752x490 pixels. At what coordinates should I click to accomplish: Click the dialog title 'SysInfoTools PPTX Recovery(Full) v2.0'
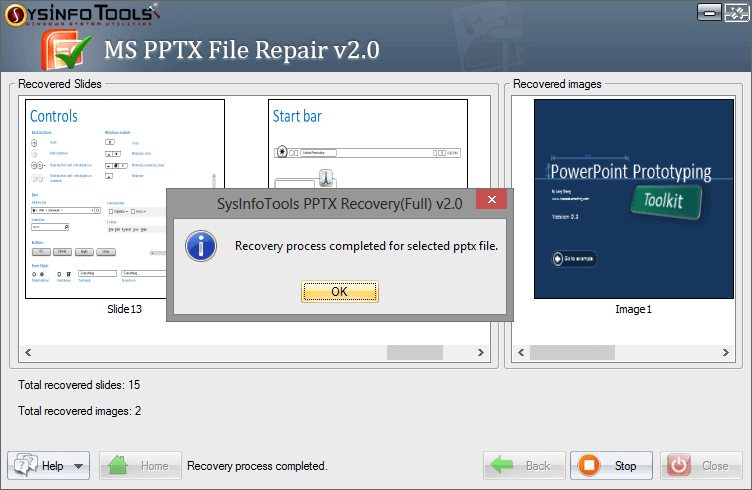pos(340,204)
